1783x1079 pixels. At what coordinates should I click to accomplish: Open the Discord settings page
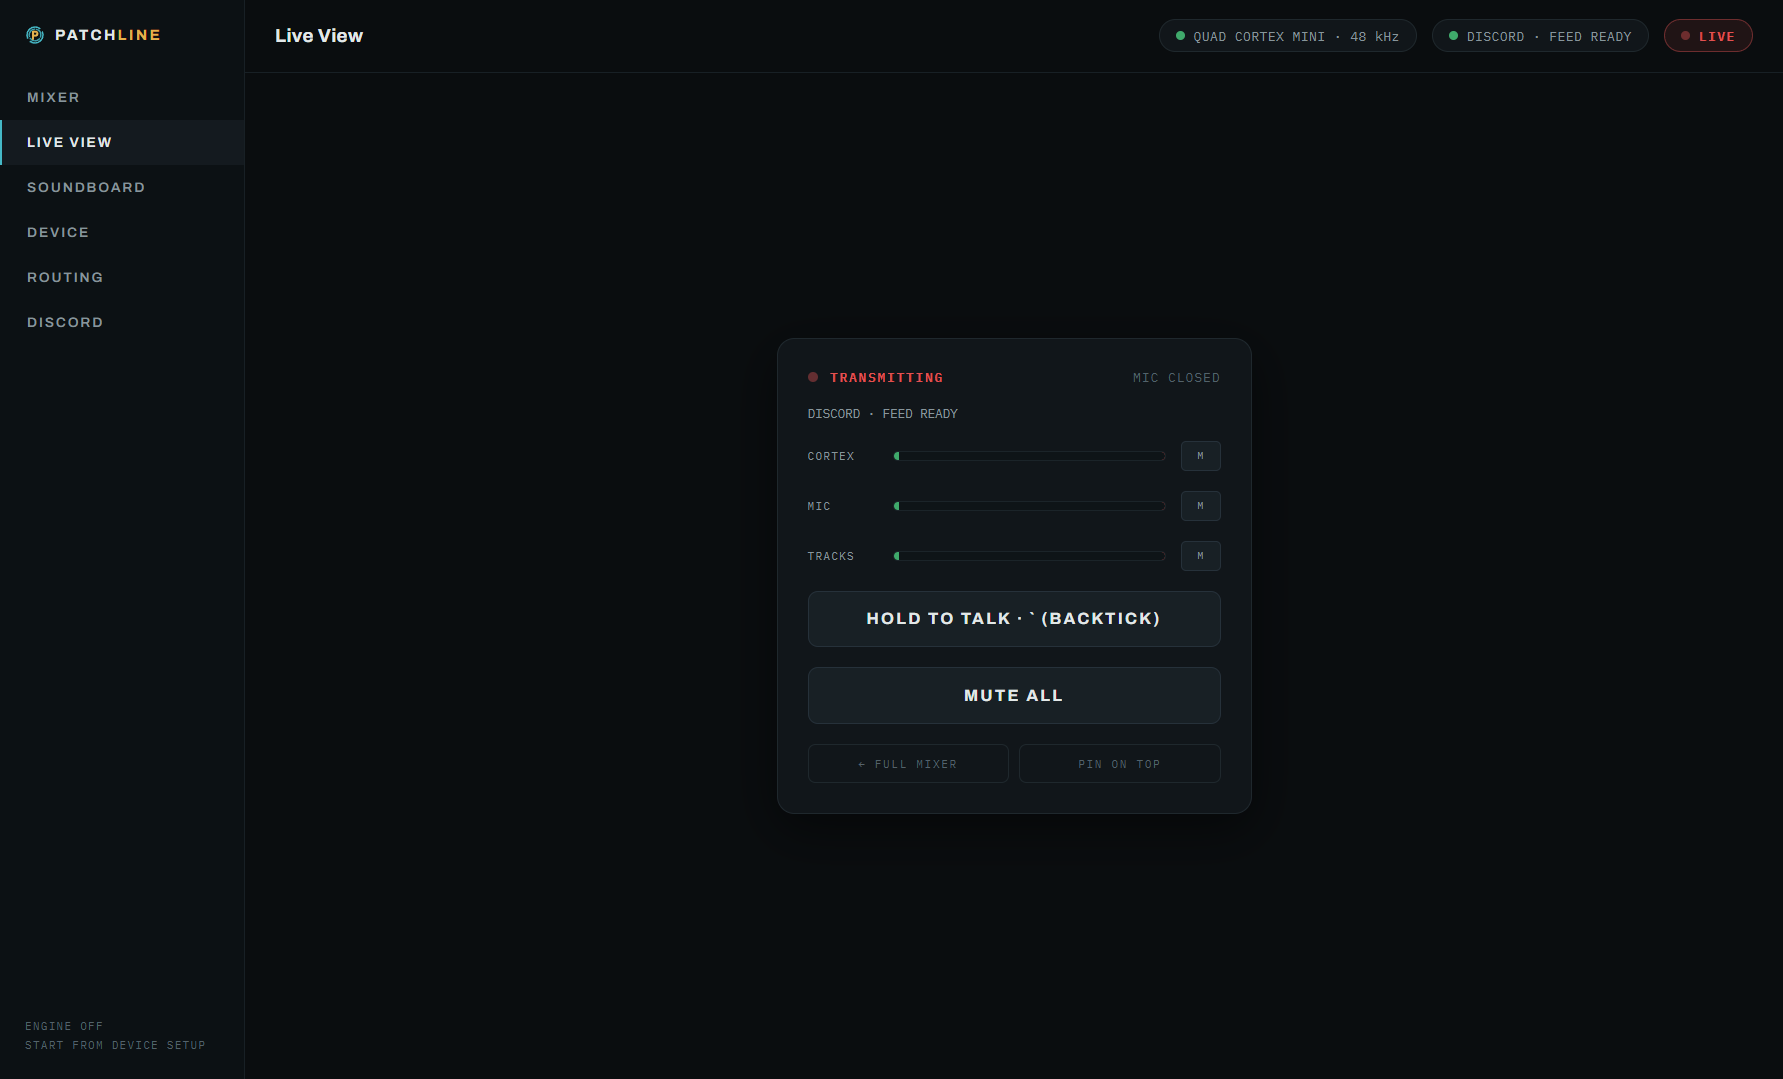pyautogui.click(x=122, y=322)
